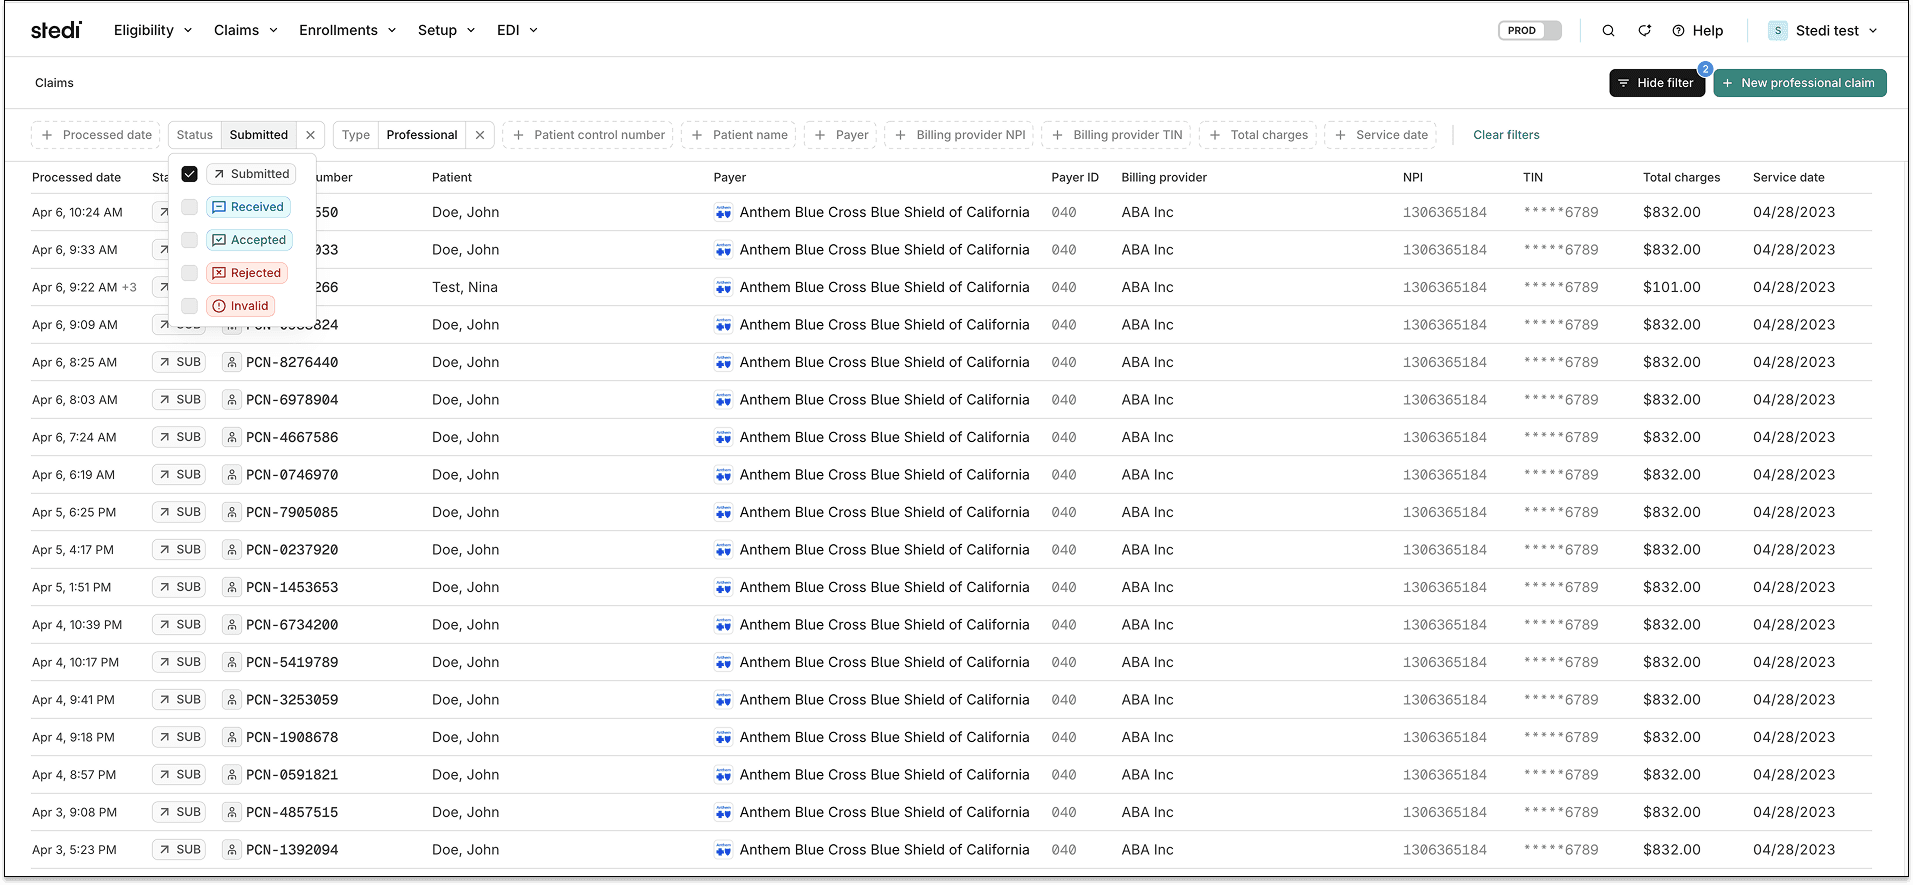Click the Claims breadcrumb label

54,83
